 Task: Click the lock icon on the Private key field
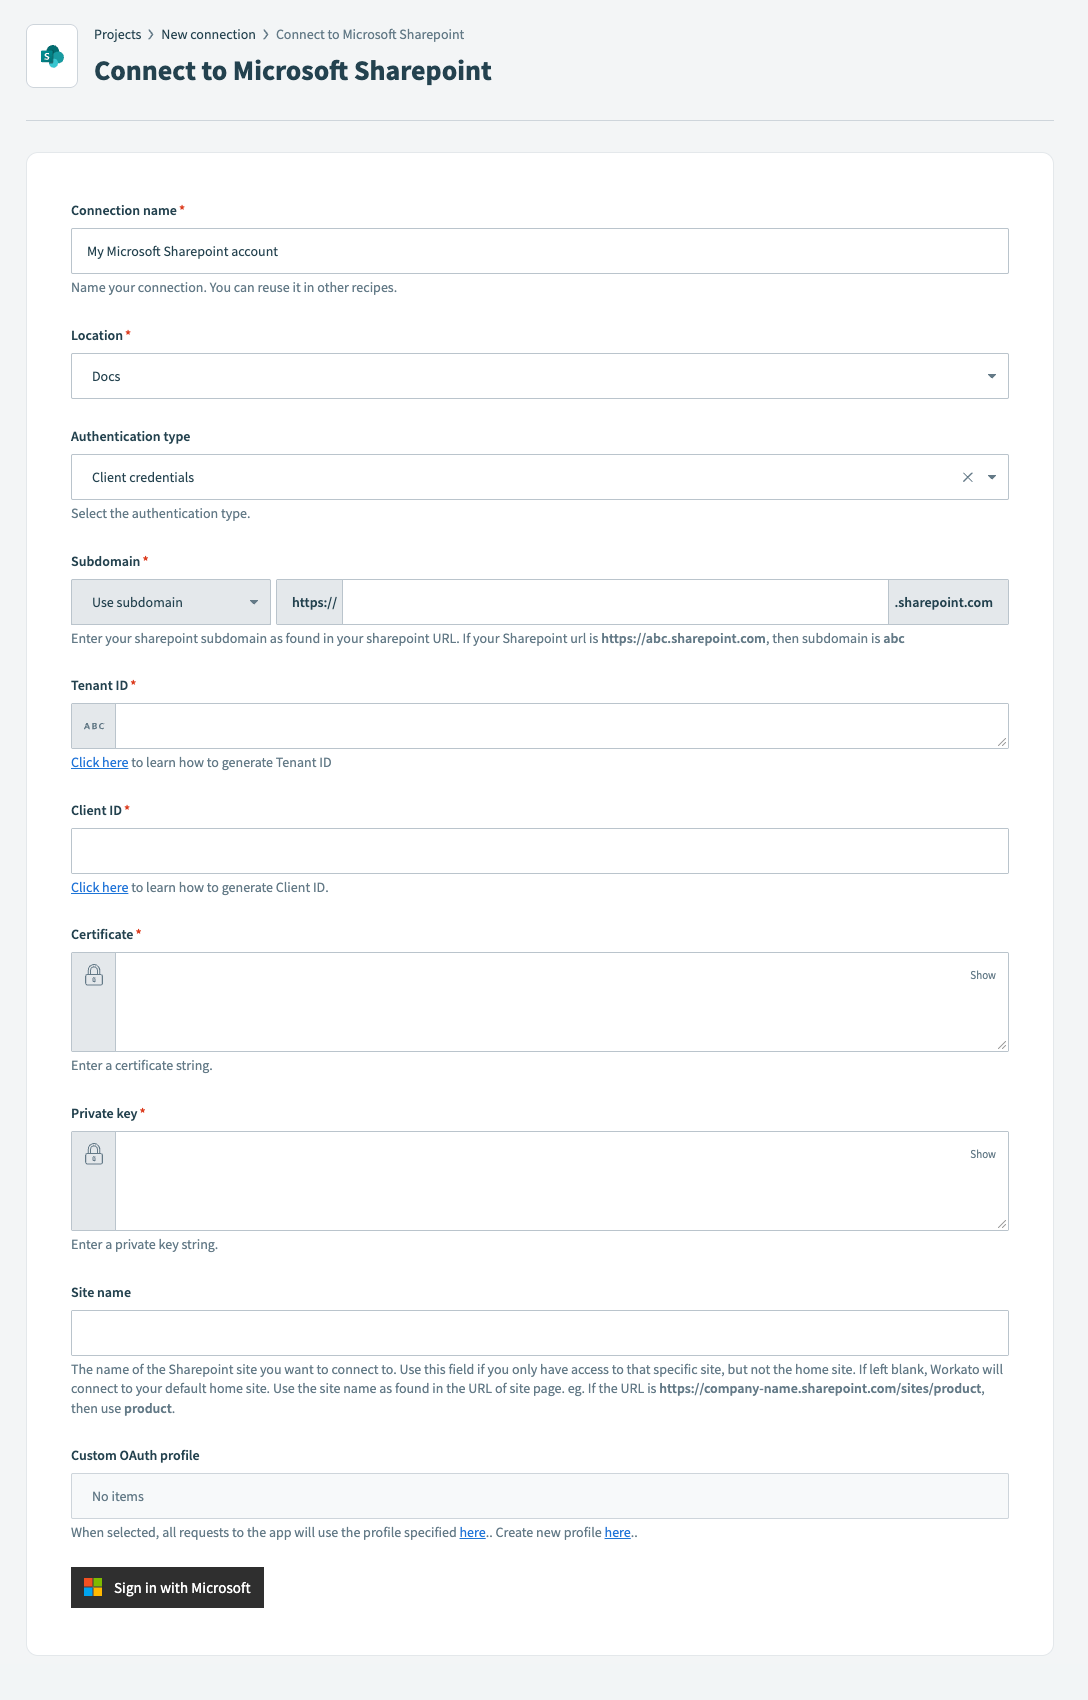pos(93,1153)
